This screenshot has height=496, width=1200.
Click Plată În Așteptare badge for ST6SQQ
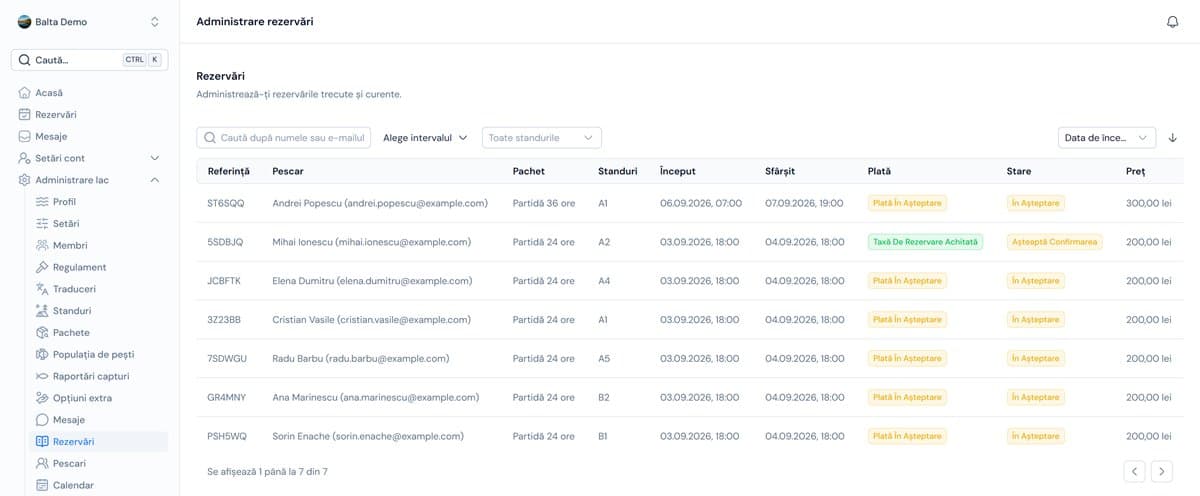point(907,203)
